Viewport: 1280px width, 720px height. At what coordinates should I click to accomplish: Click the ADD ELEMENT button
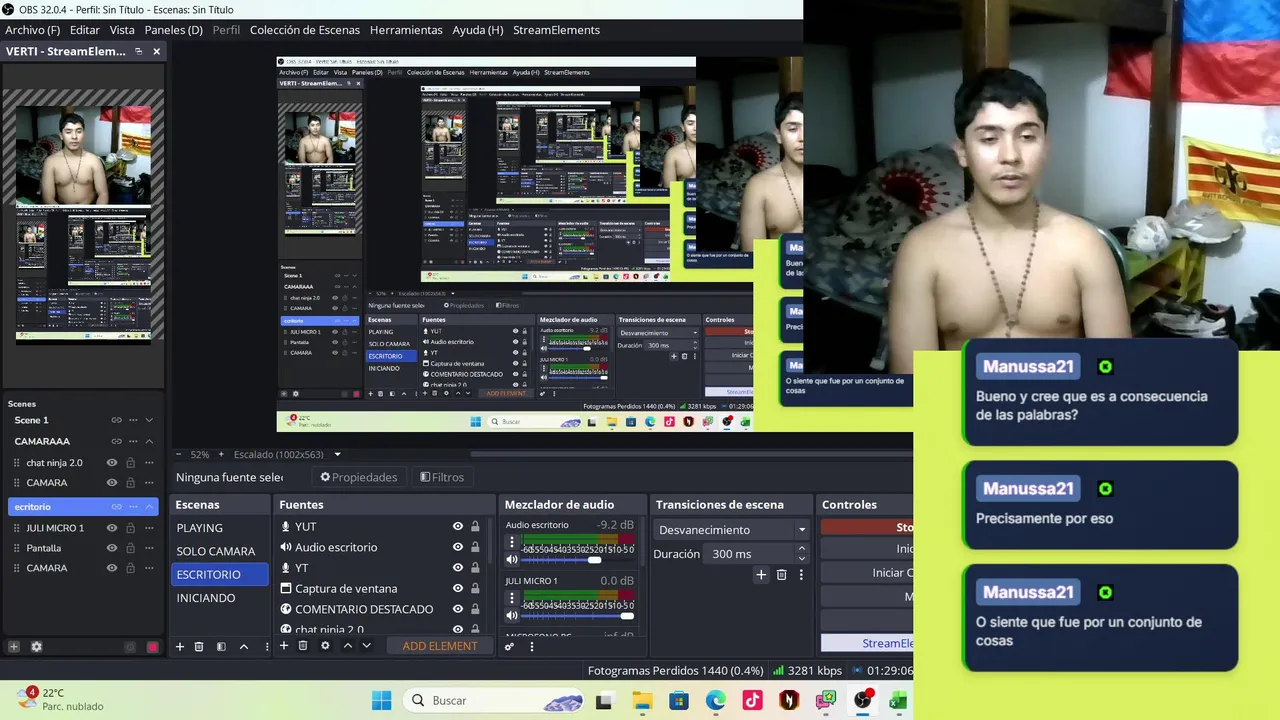(x=440, y=646)
